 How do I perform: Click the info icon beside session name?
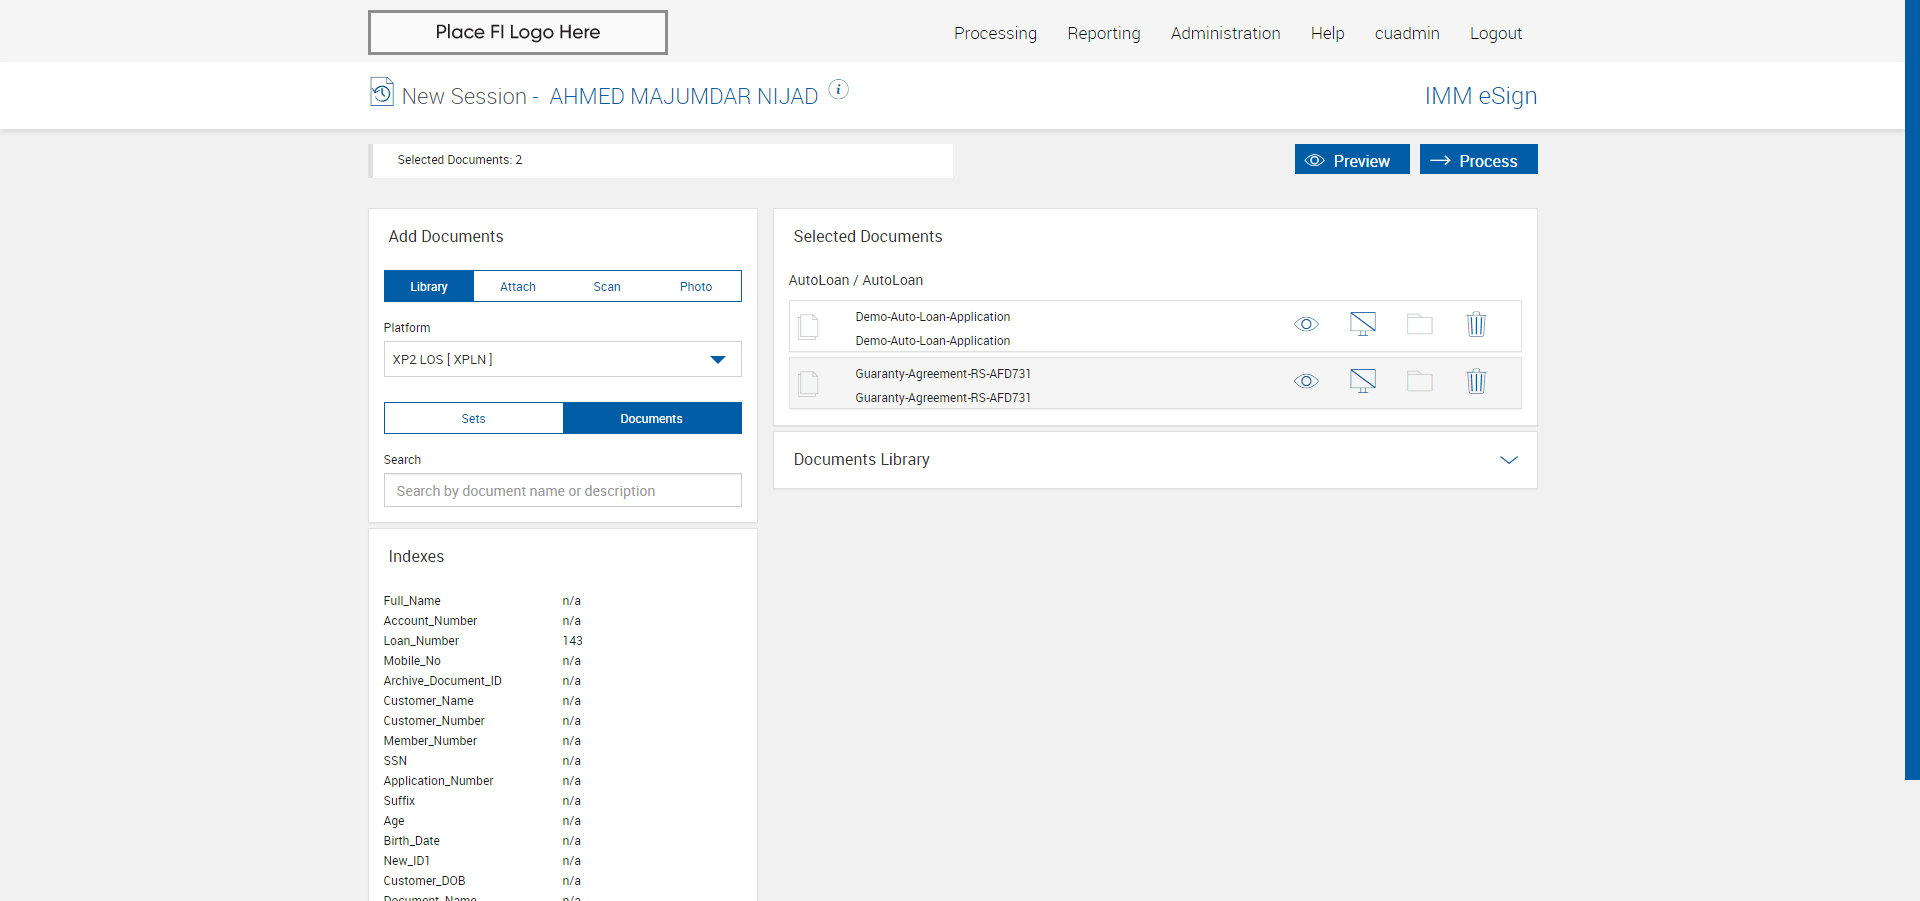pyautogui.click(x=838, y=90)
